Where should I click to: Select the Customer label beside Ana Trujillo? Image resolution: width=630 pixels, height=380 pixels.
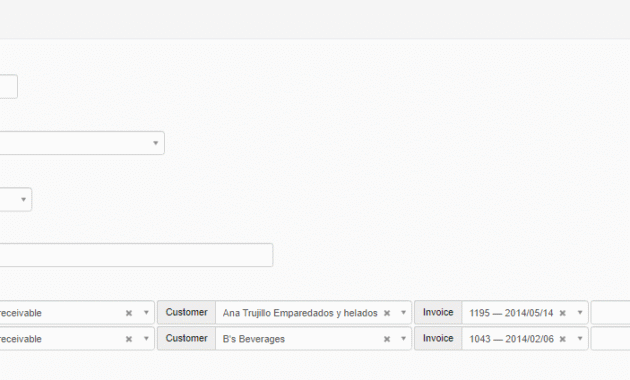186,313
